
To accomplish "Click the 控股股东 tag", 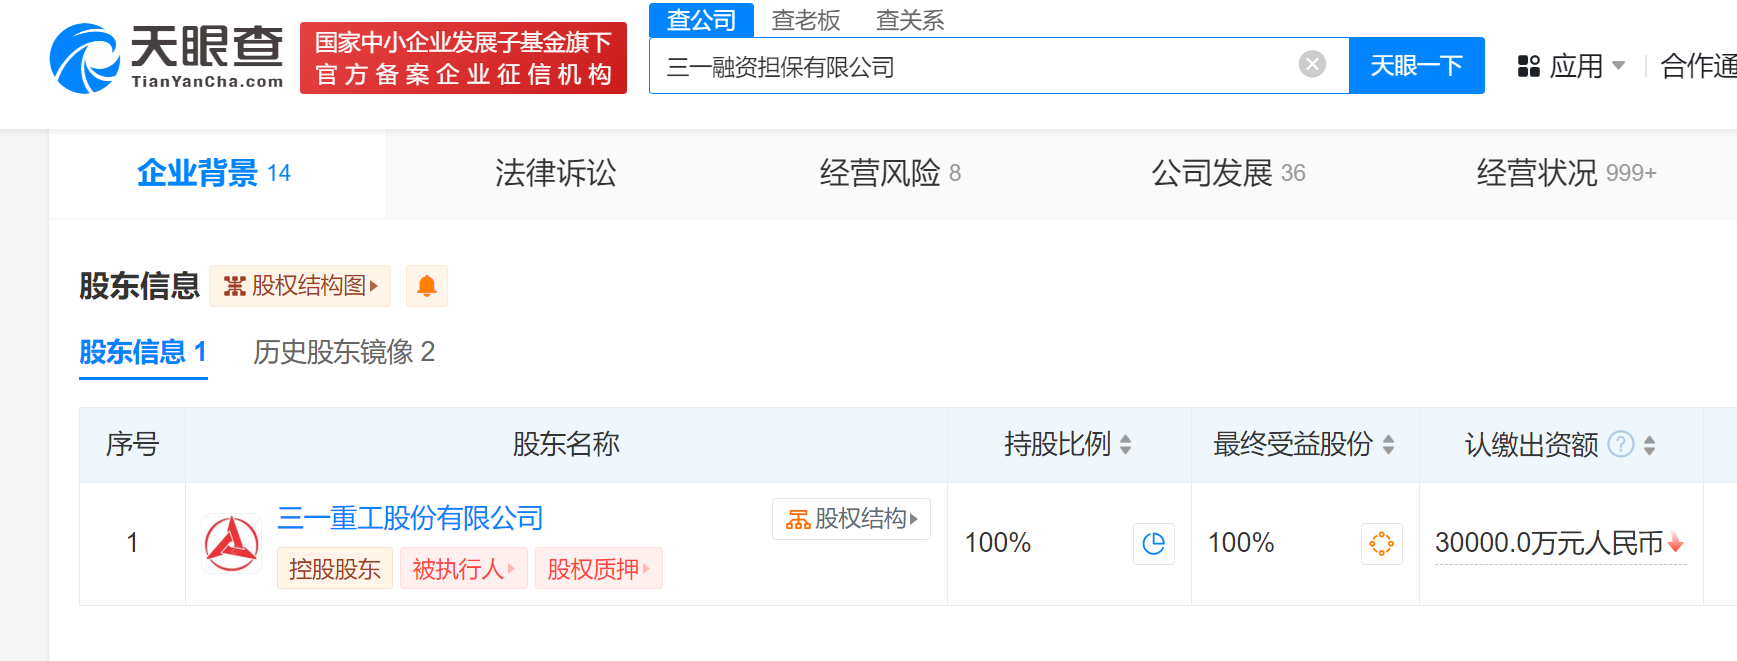I will (335, 569).
